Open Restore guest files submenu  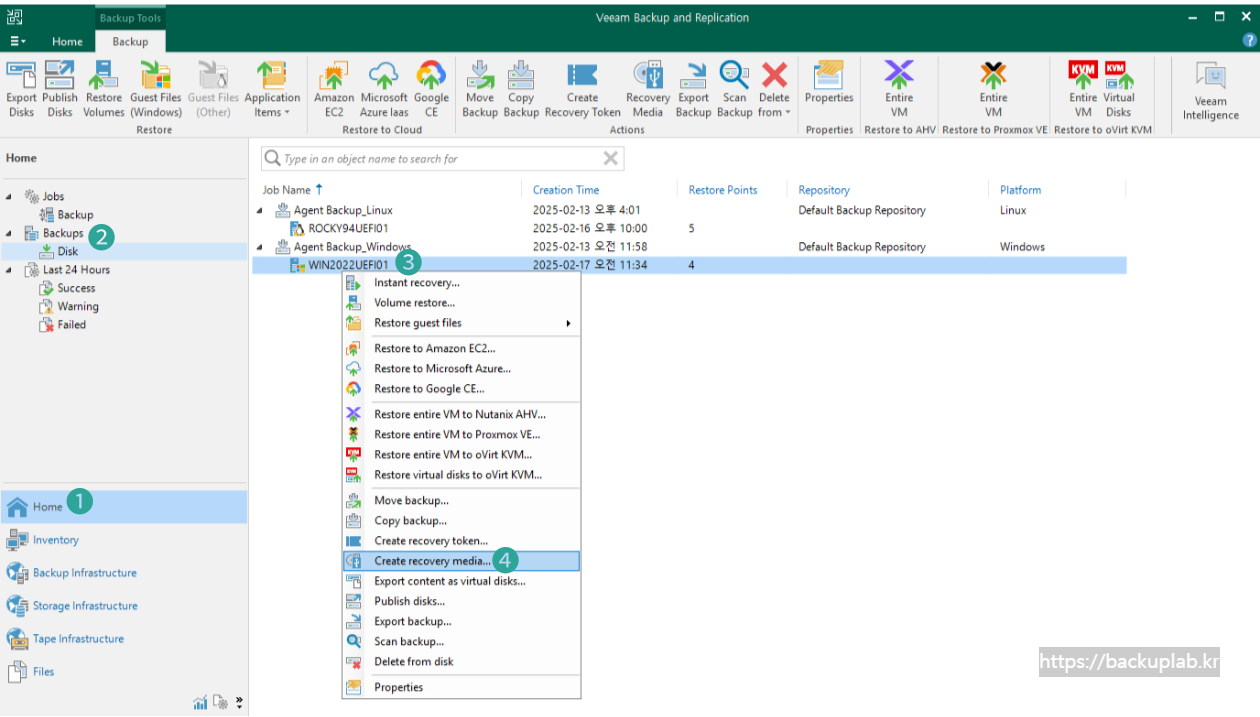[x=461, y=323]
